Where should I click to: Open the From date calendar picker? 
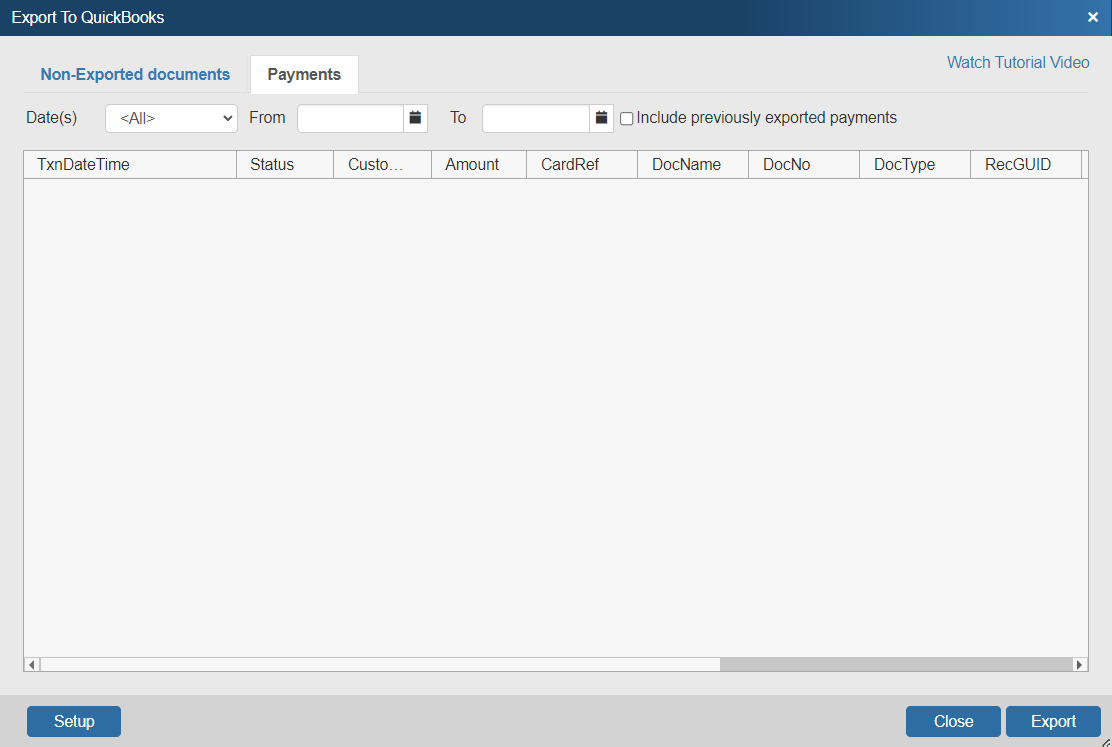point(415,118)
